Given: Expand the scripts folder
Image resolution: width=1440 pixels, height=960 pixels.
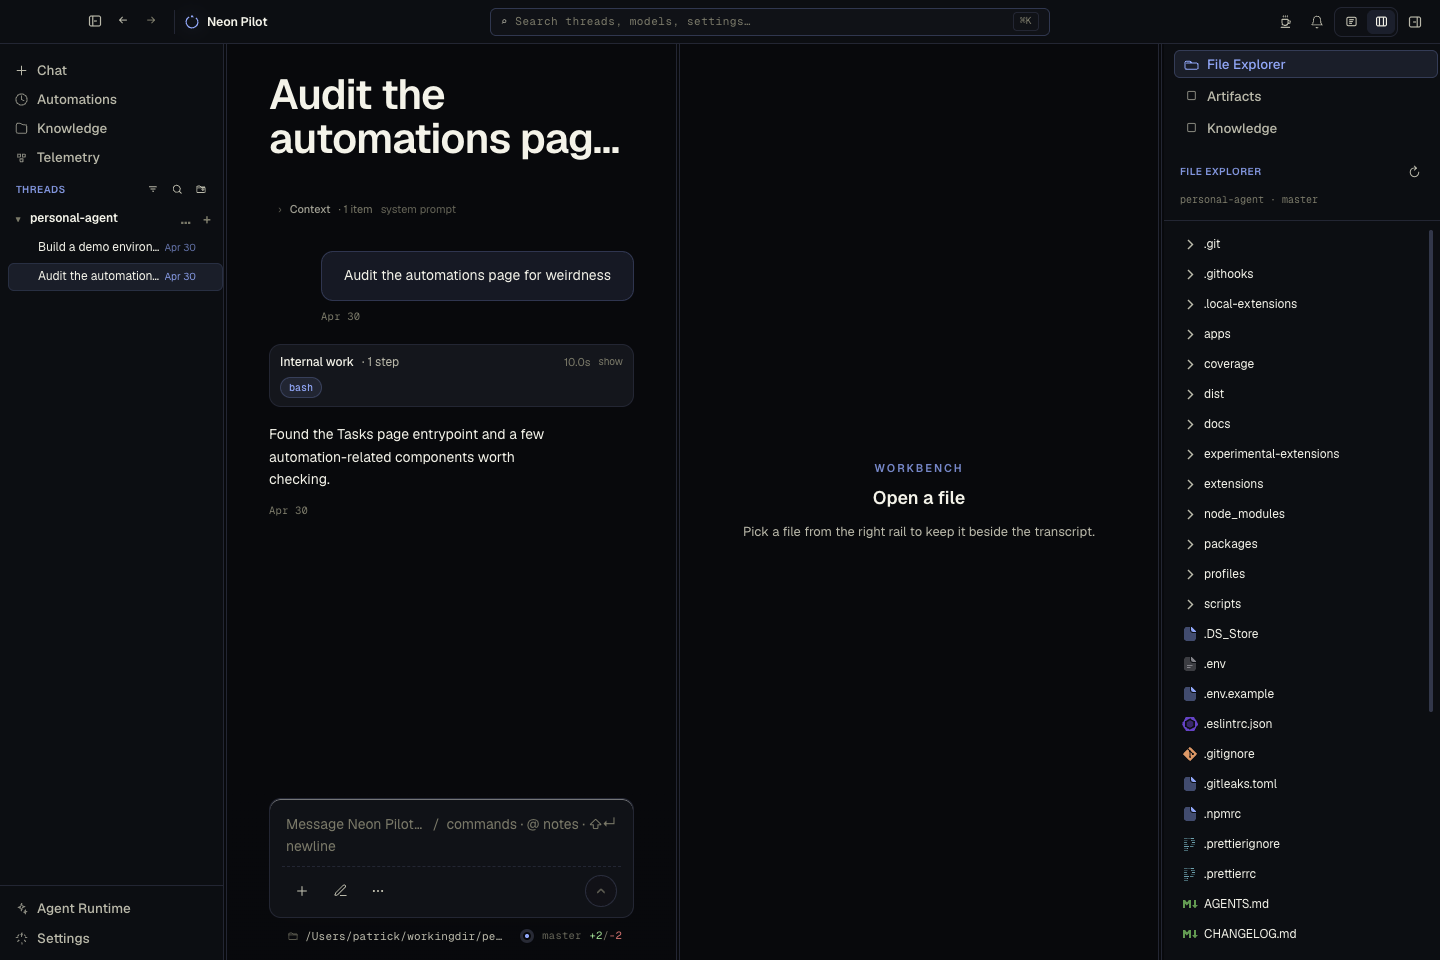Looking at the screenshot, I should pos(1300,604).
